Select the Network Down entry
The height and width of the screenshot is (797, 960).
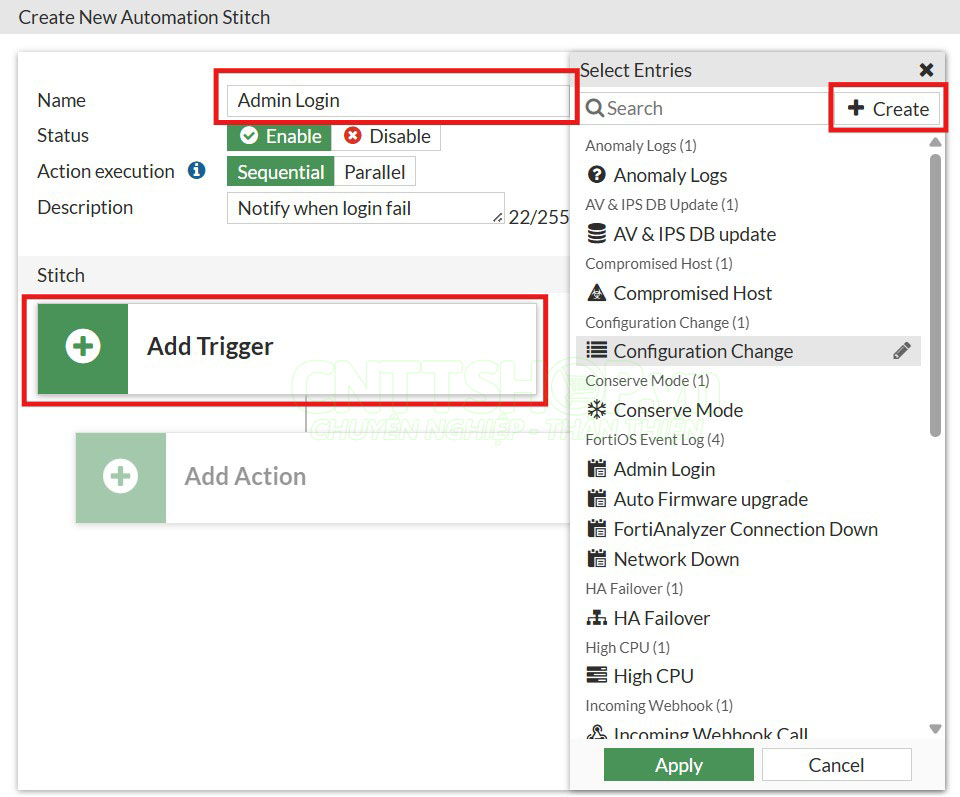point(676,559)
